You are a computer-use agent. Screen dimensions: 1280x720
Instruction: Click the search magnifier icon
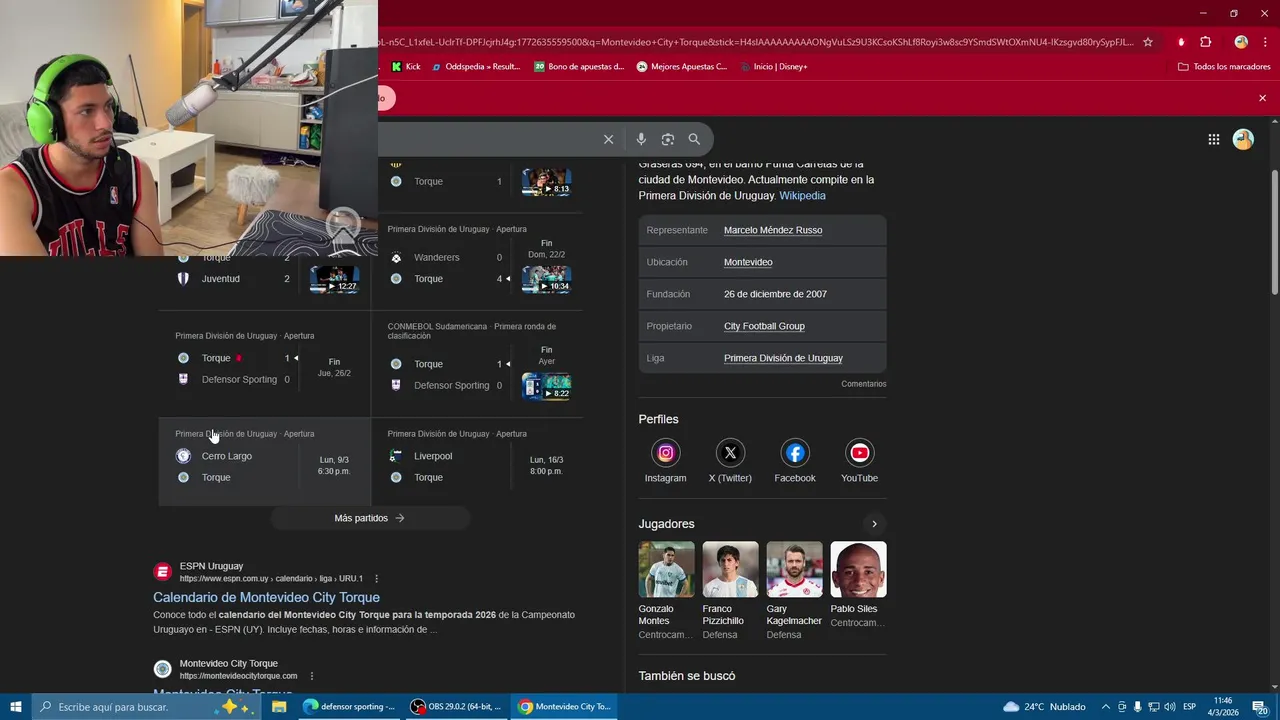point(694,139)
